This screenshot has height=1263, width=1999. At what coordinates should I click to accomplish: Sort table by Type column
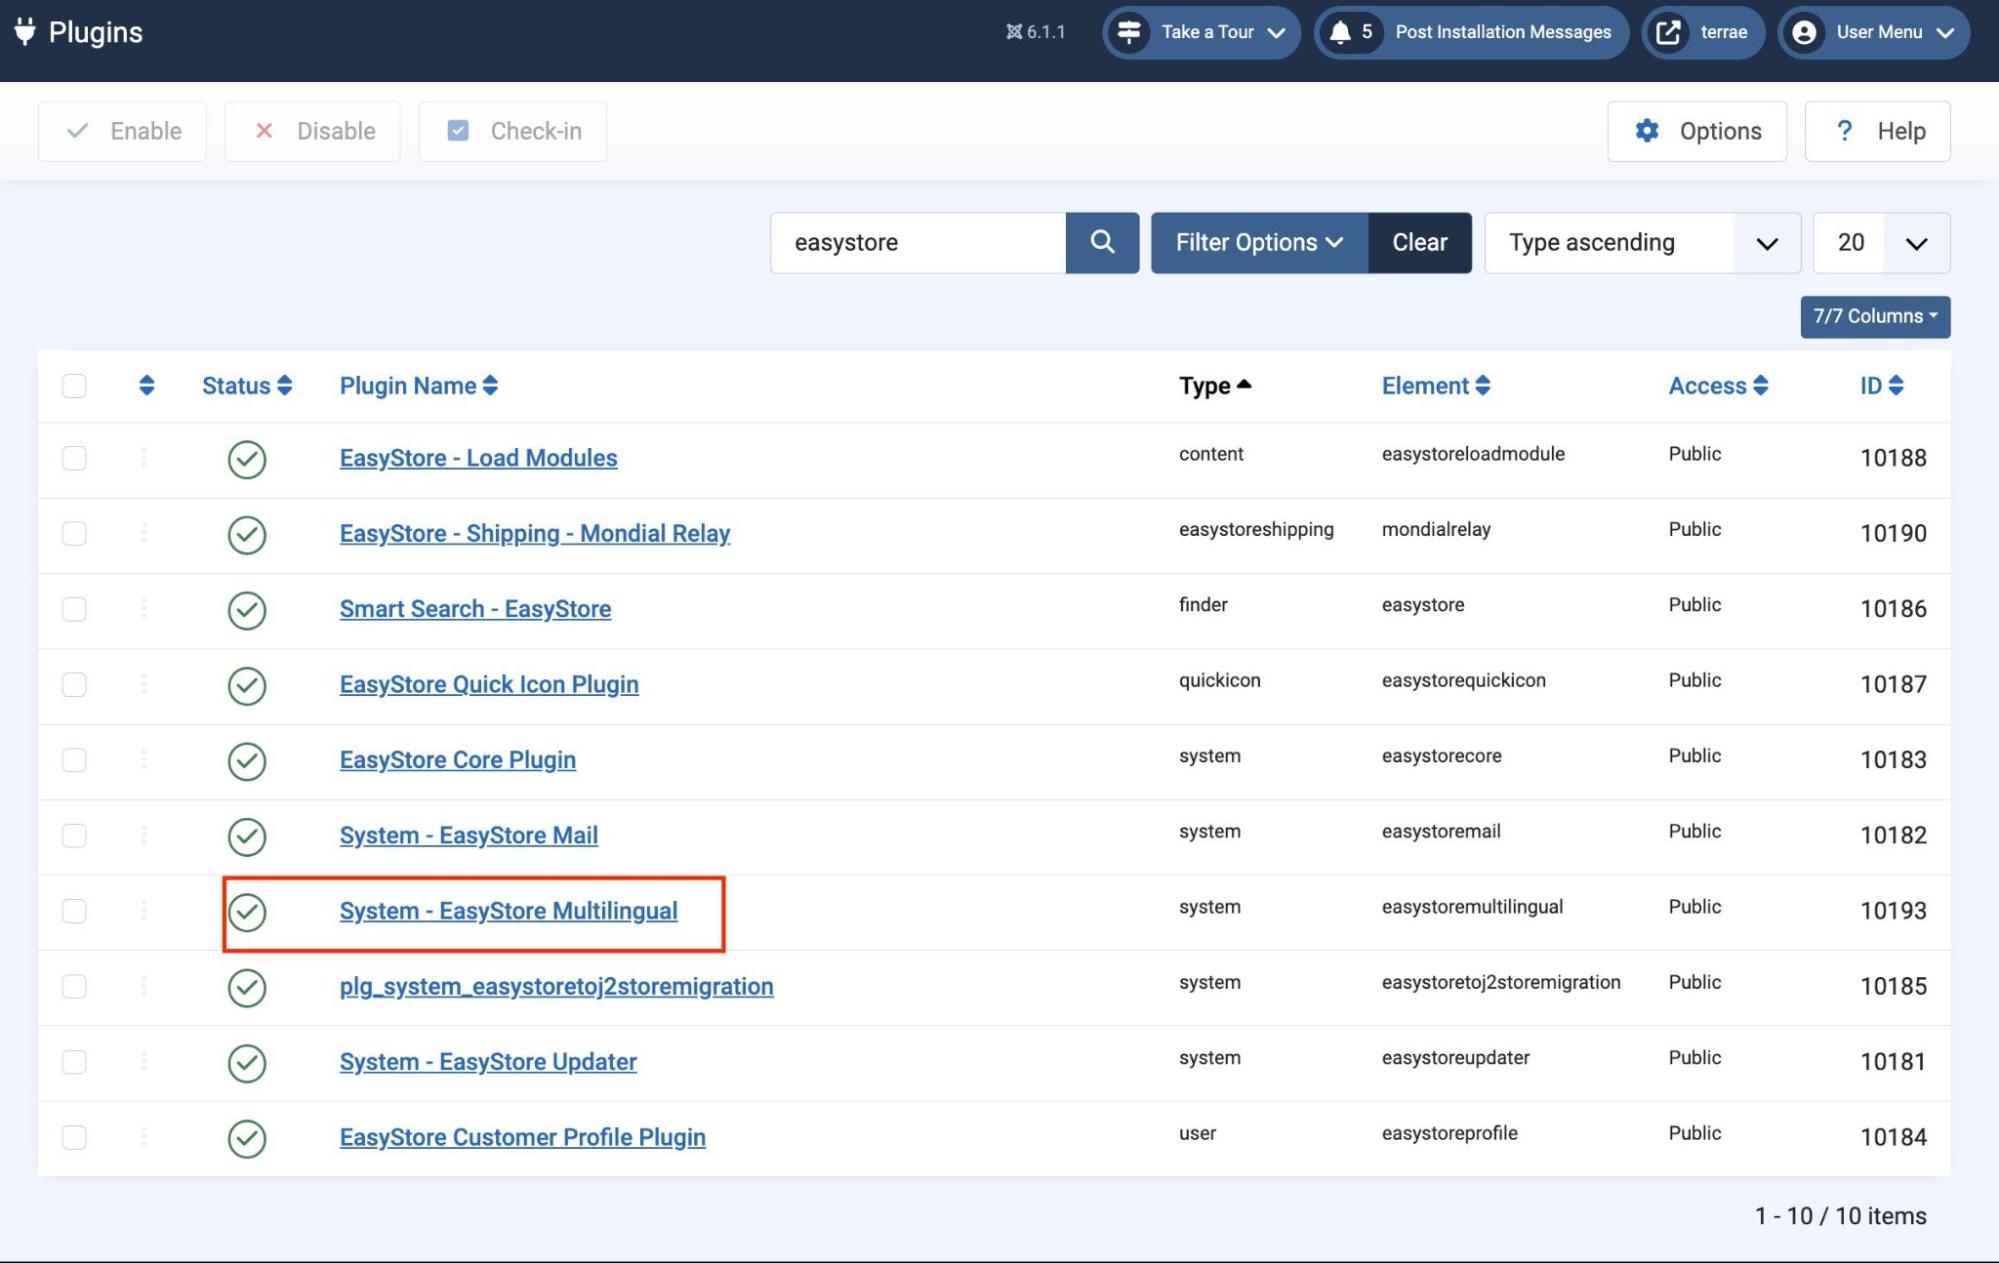point(1215,386)
